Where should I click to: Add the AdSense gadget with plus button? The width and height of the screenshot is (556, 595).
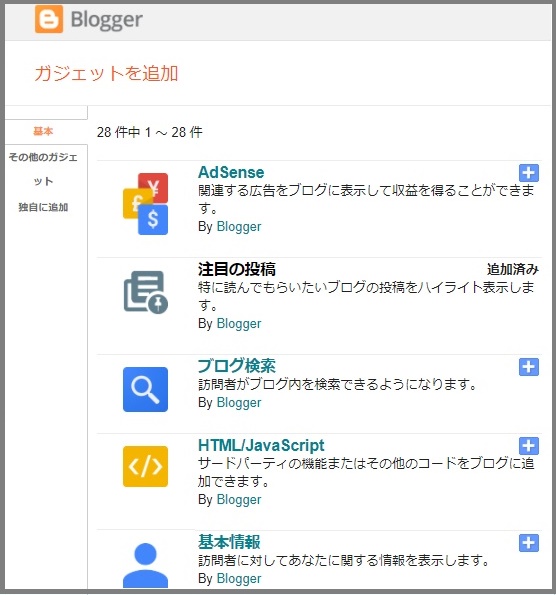click(529, 173)
